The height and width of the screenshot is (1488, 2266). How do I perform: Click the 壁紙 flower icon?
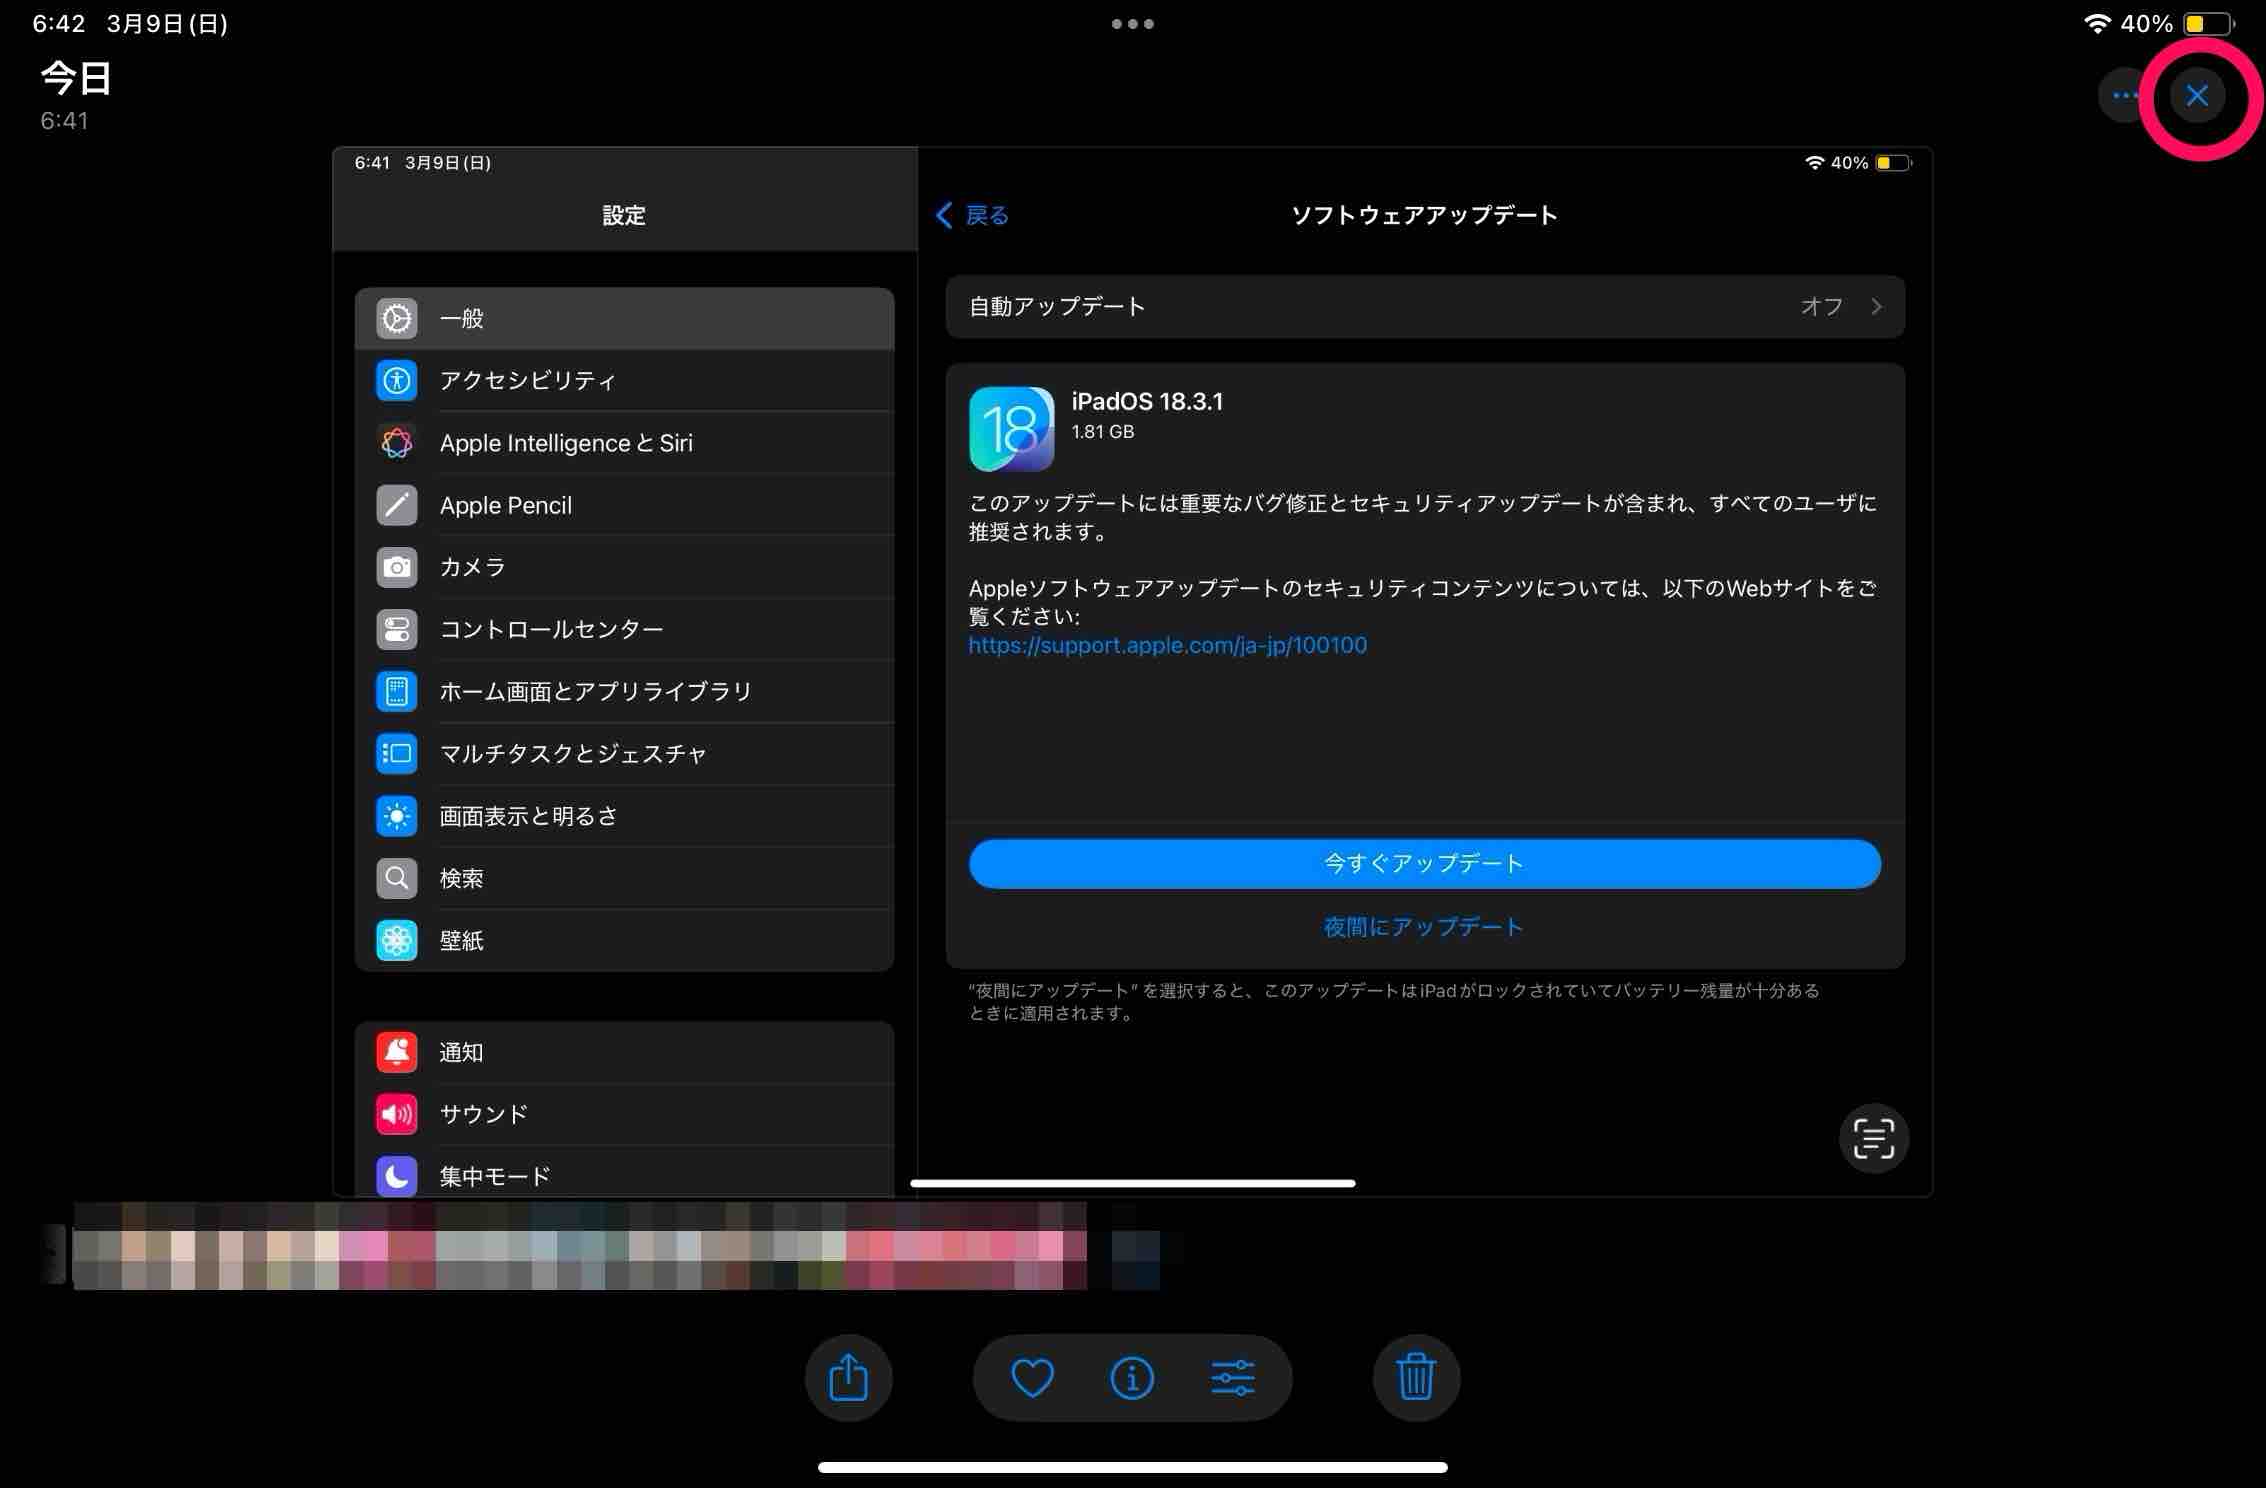pos(397,940)
